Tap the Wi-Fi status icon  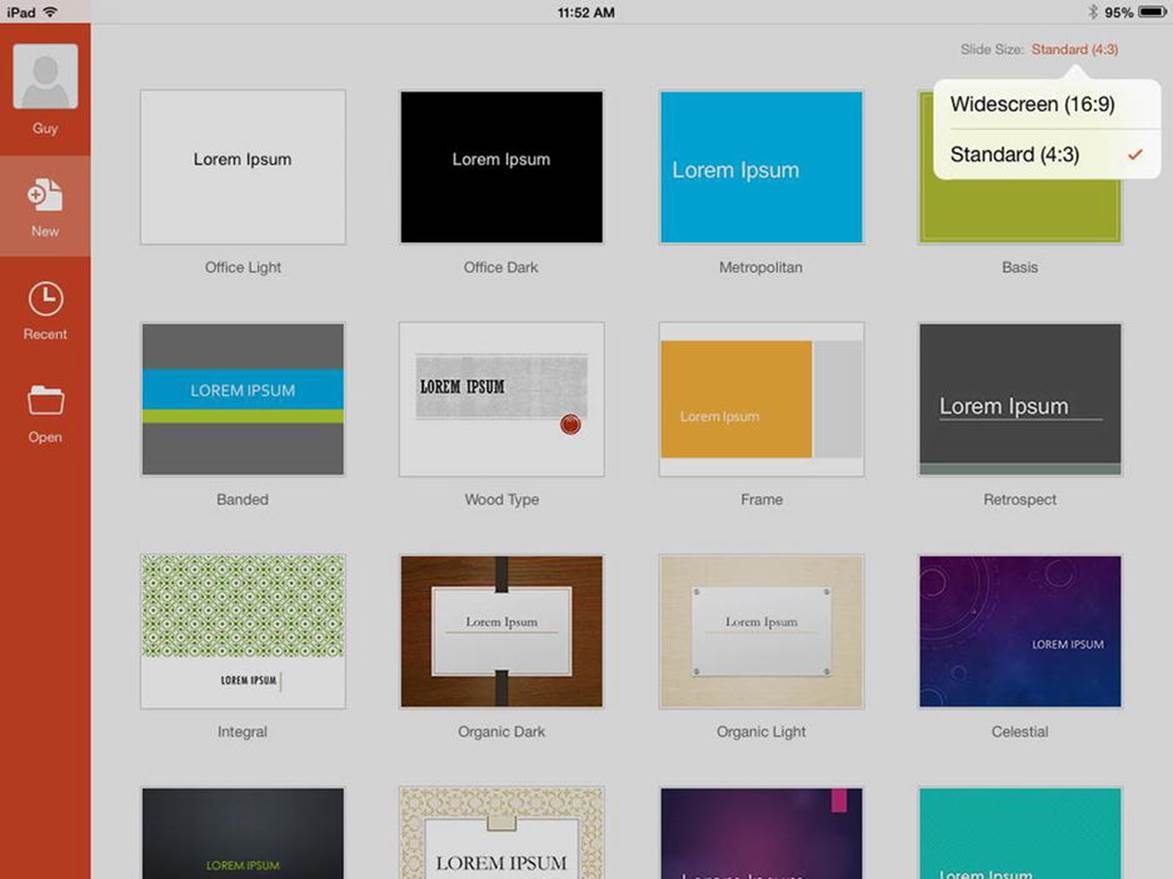click(50, 12)
